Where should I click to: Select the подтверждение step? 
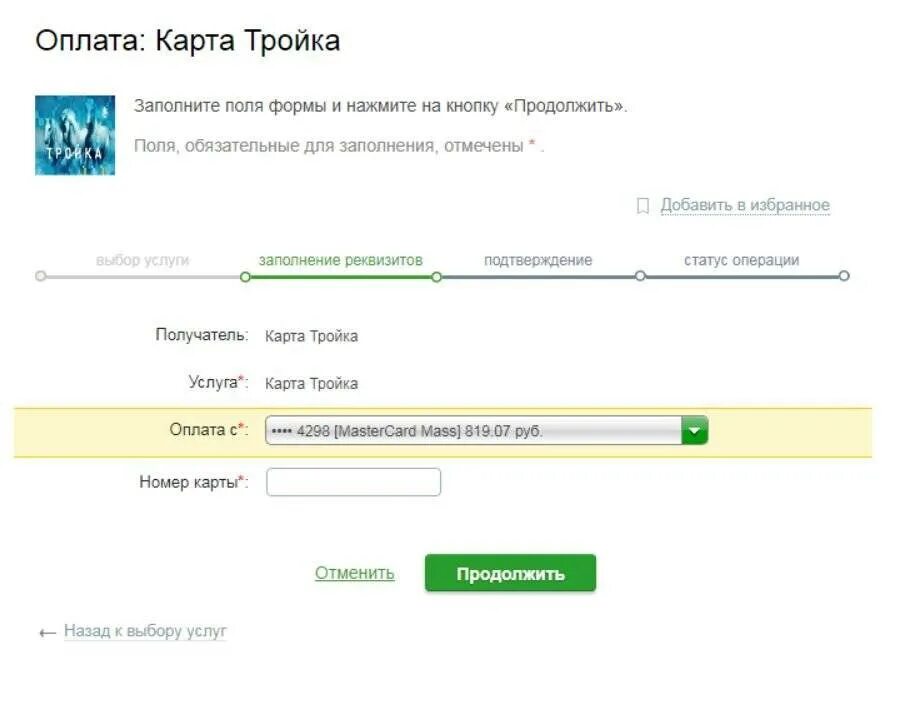538,260
